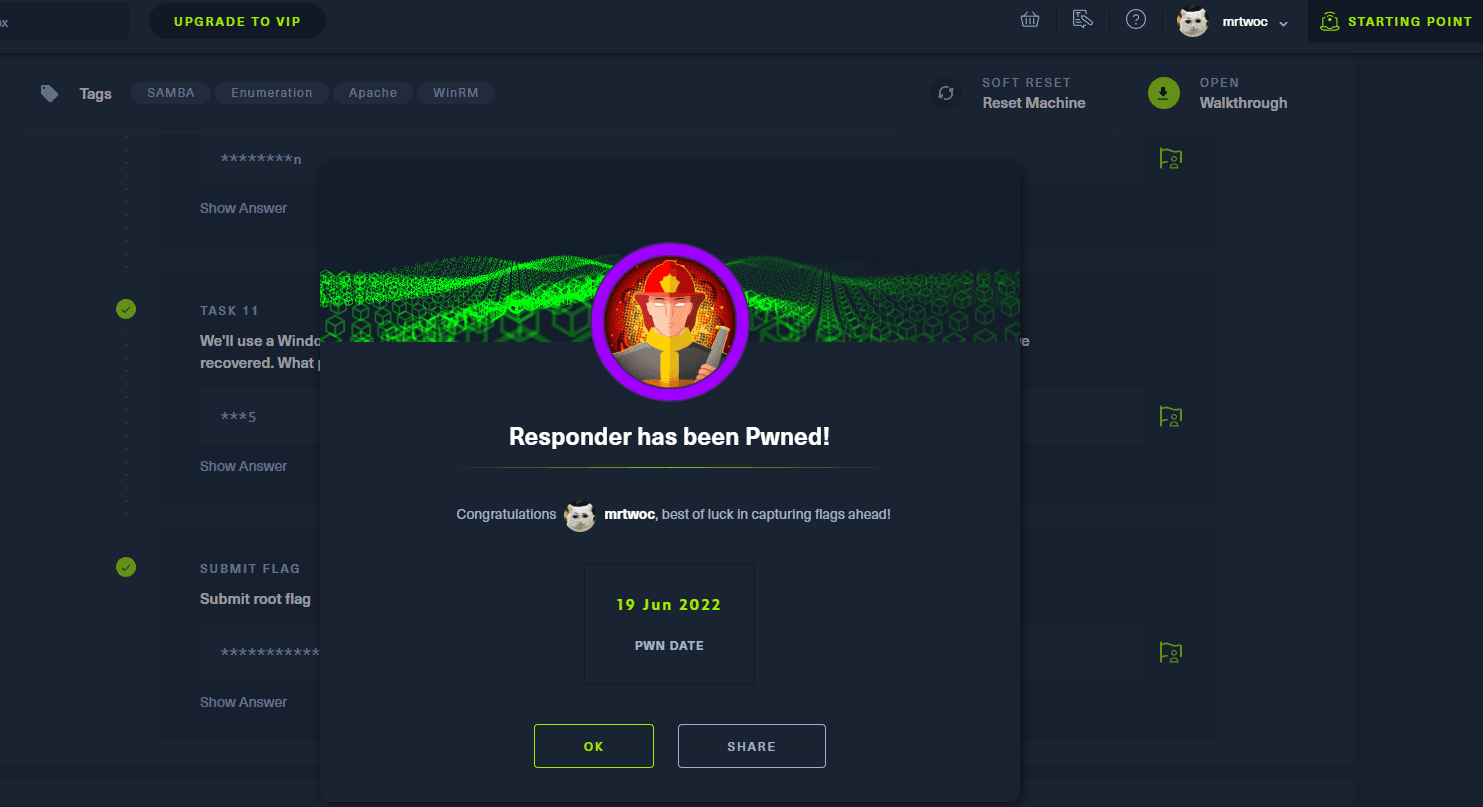Image resolution: width=1483 pixels, height=807 pixels.
Task: Select the SAMBA tag
Action: point(170,93)
